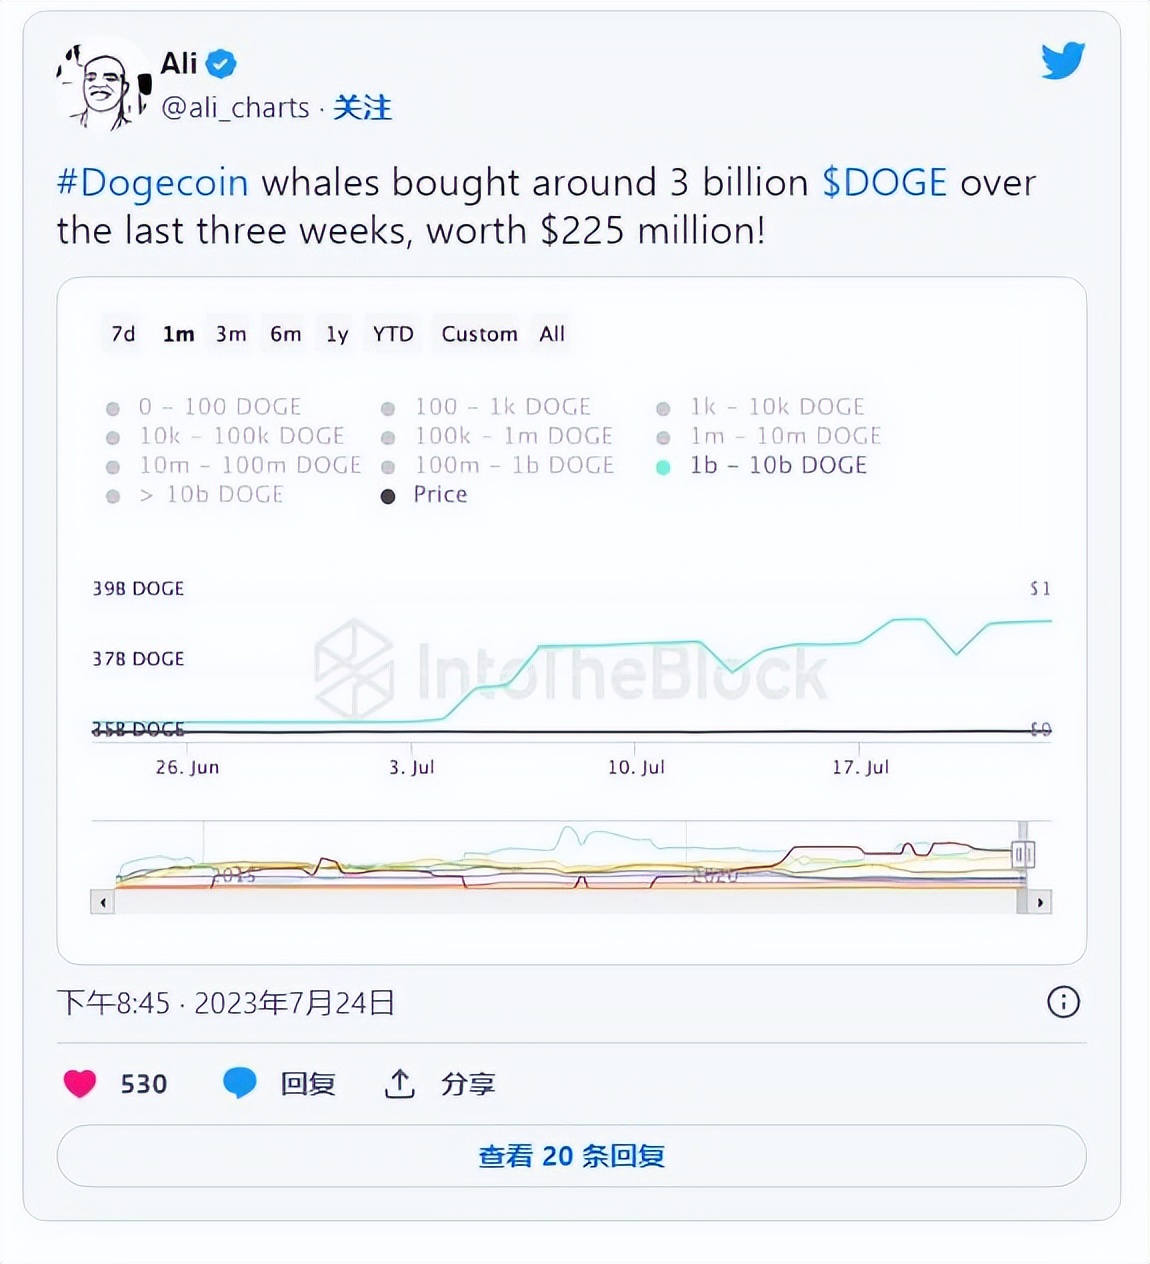Open the Custom date range picker
Image resolution: width=1150 pixels, height=1264 pixels.
click(478, 334)
